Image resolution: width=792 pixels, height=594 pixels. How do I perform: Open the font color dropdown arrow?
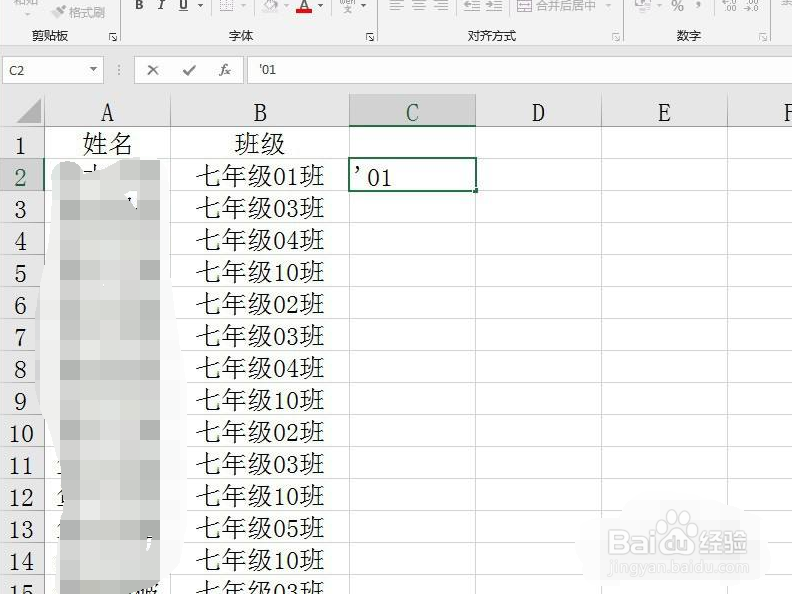click(x=320, y=6)
